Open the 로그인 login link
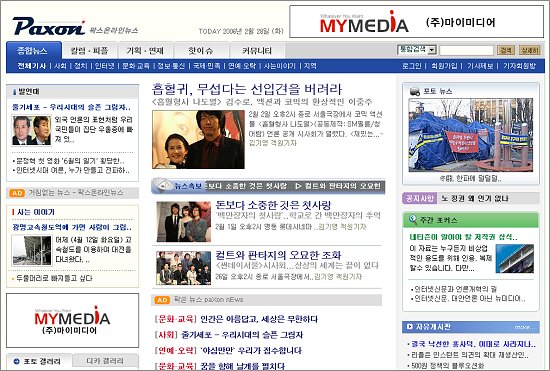The image size is (550, 371). tap(411, 66)
